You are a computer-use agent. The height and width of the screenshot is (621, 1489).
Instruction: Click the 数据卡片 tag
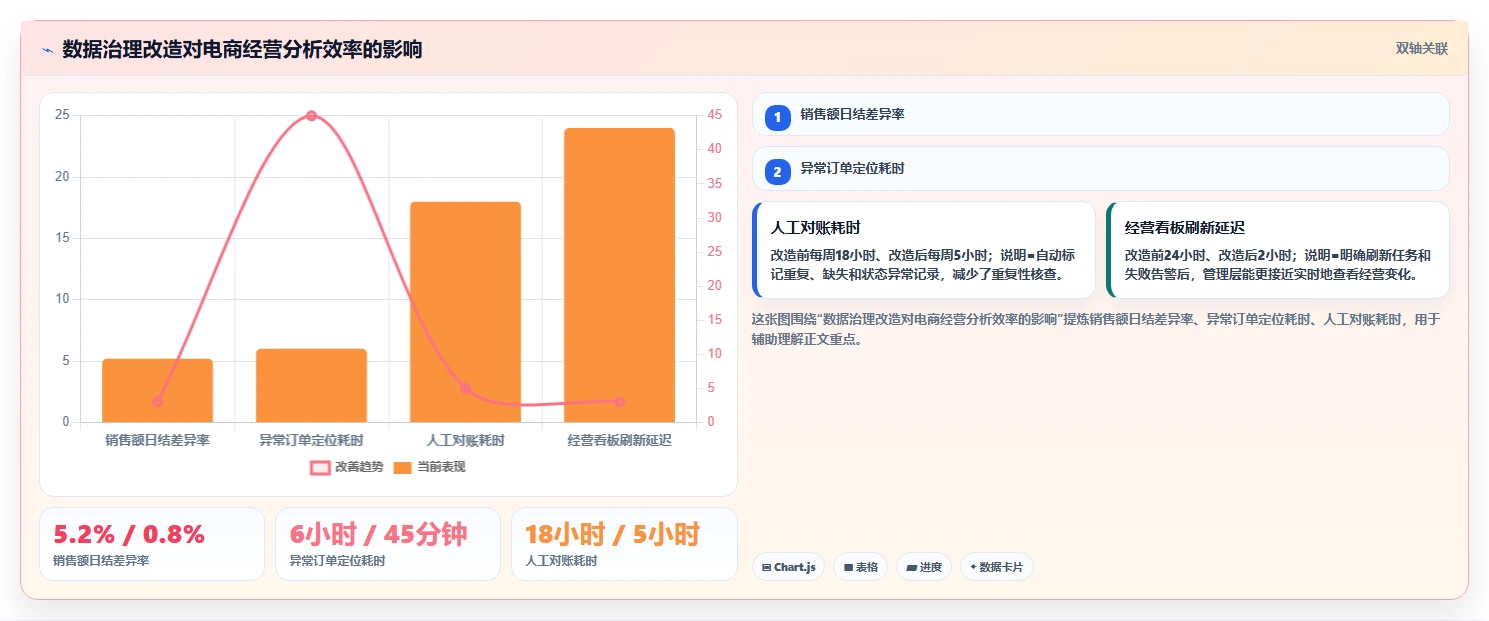click(996, 567)
